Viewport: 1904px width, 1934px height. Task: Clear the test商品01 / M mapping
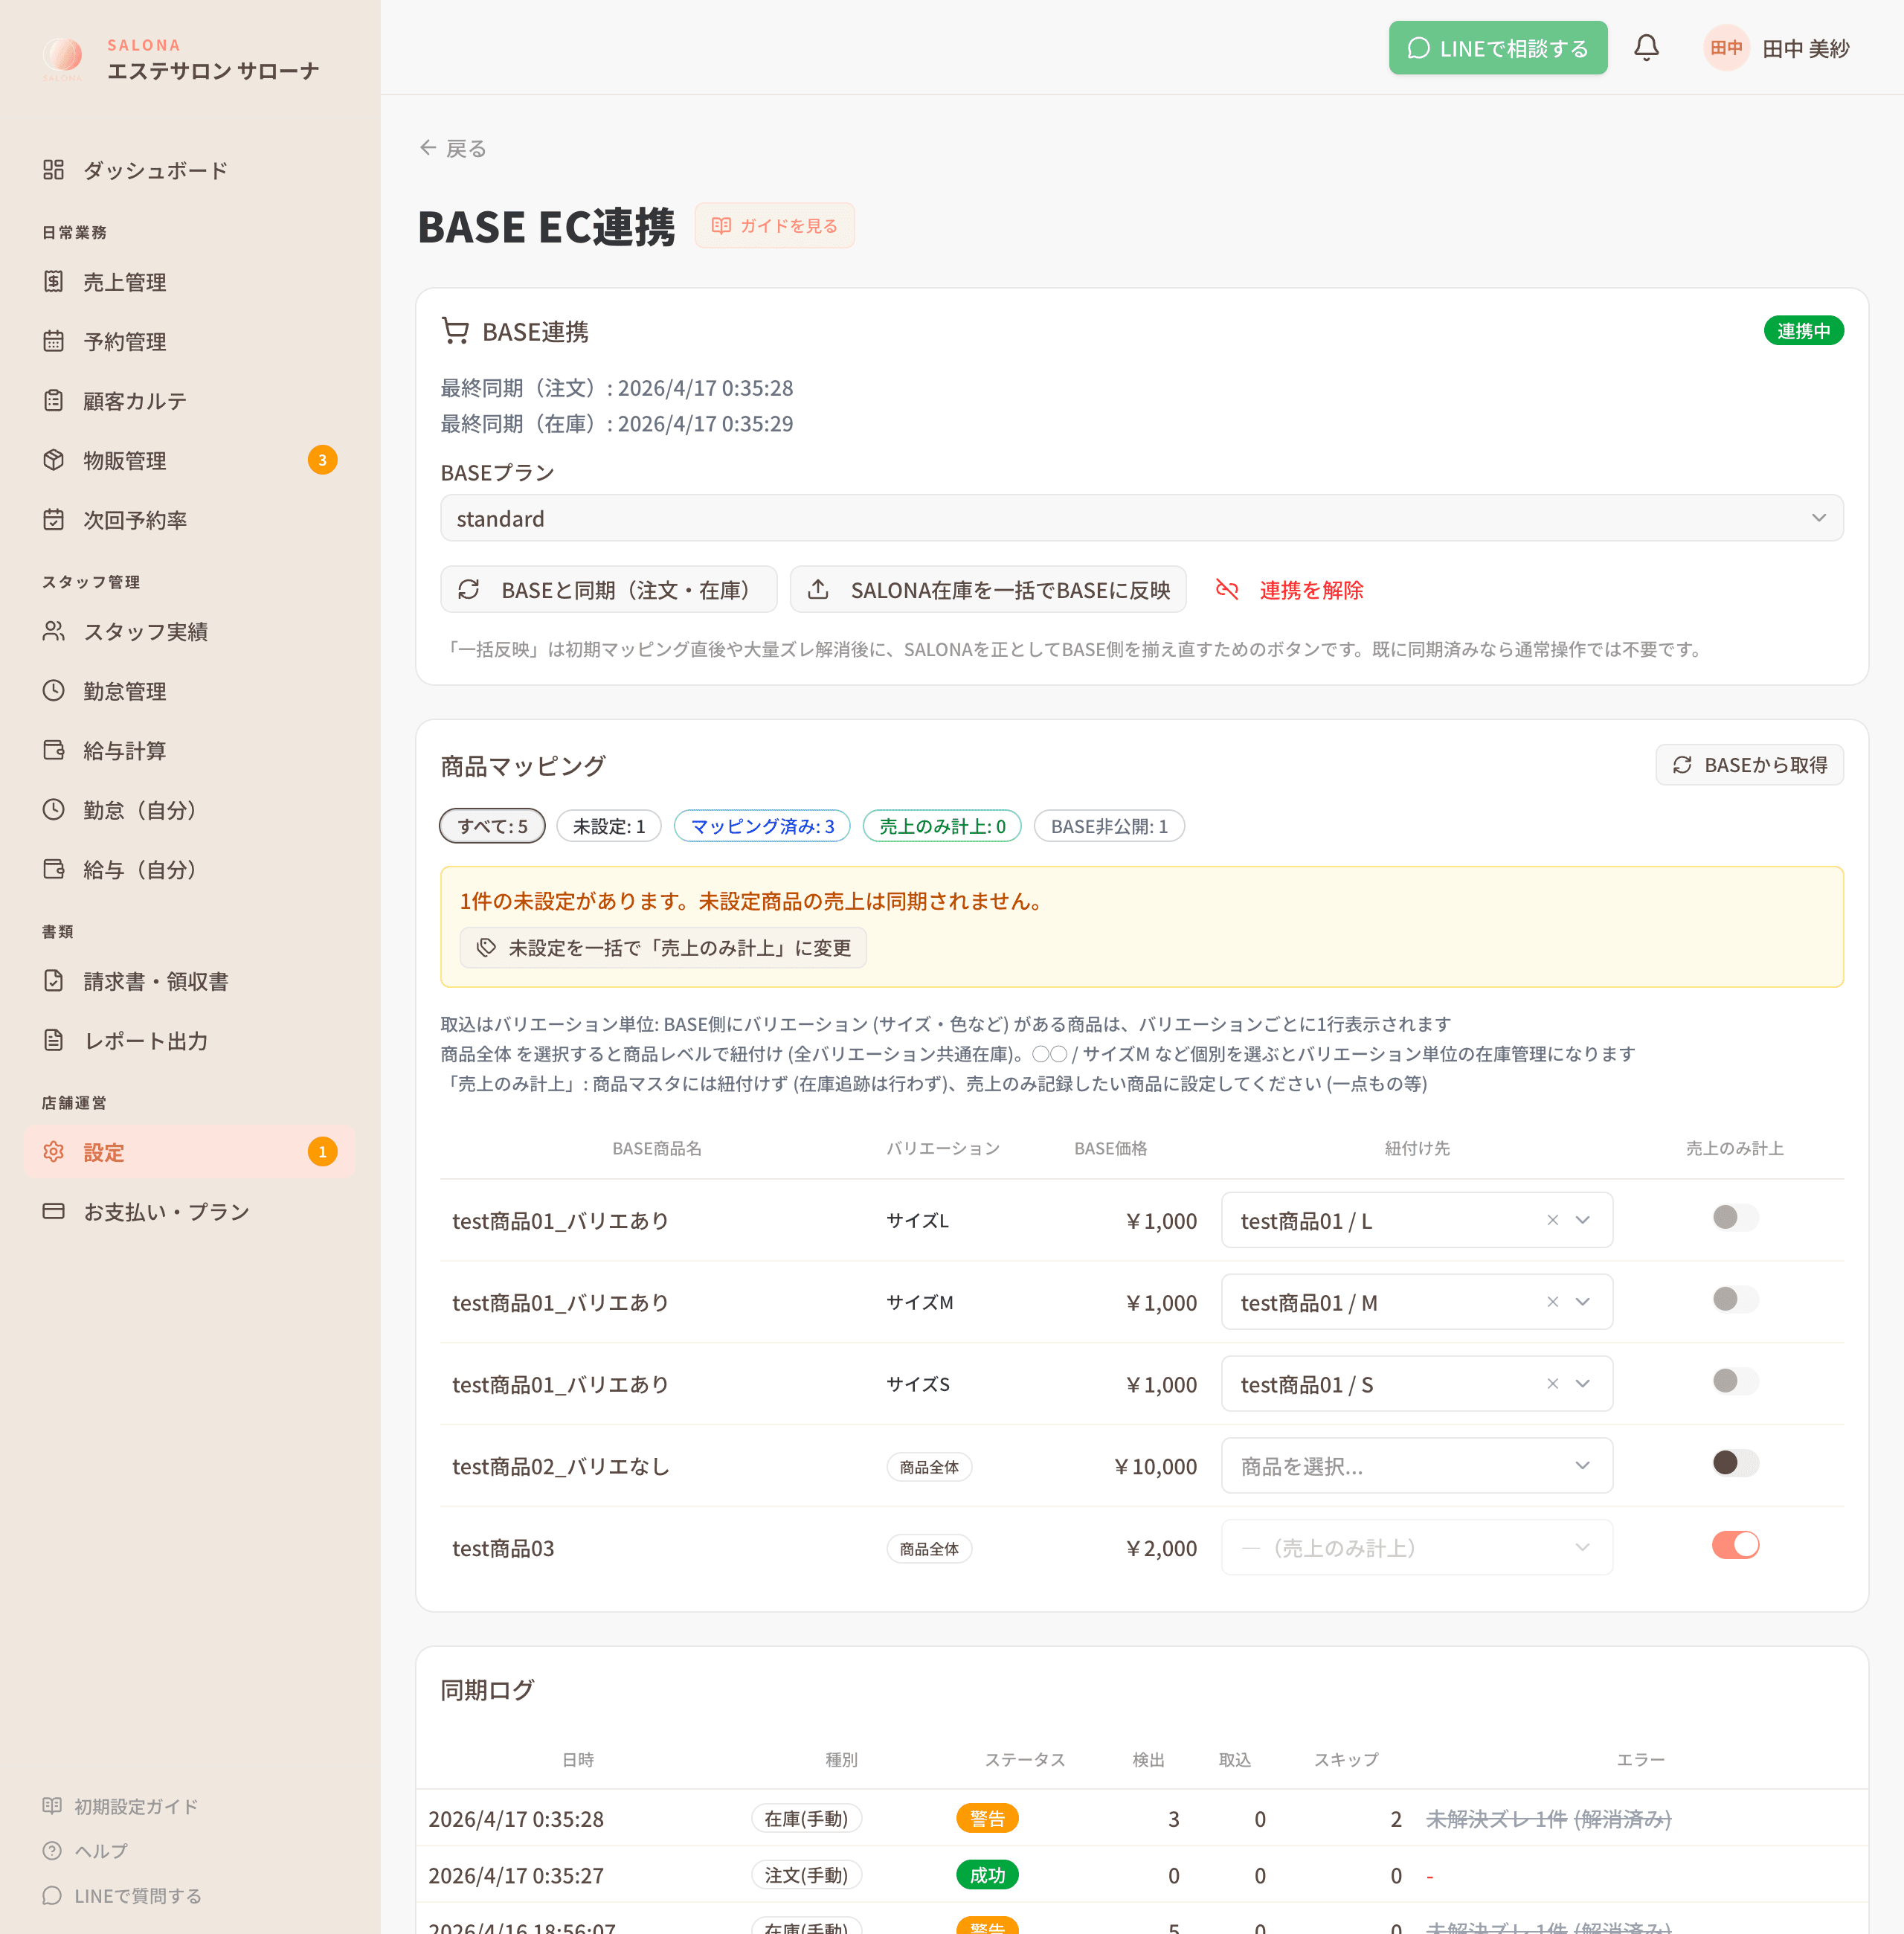tap(1552, 1302)
